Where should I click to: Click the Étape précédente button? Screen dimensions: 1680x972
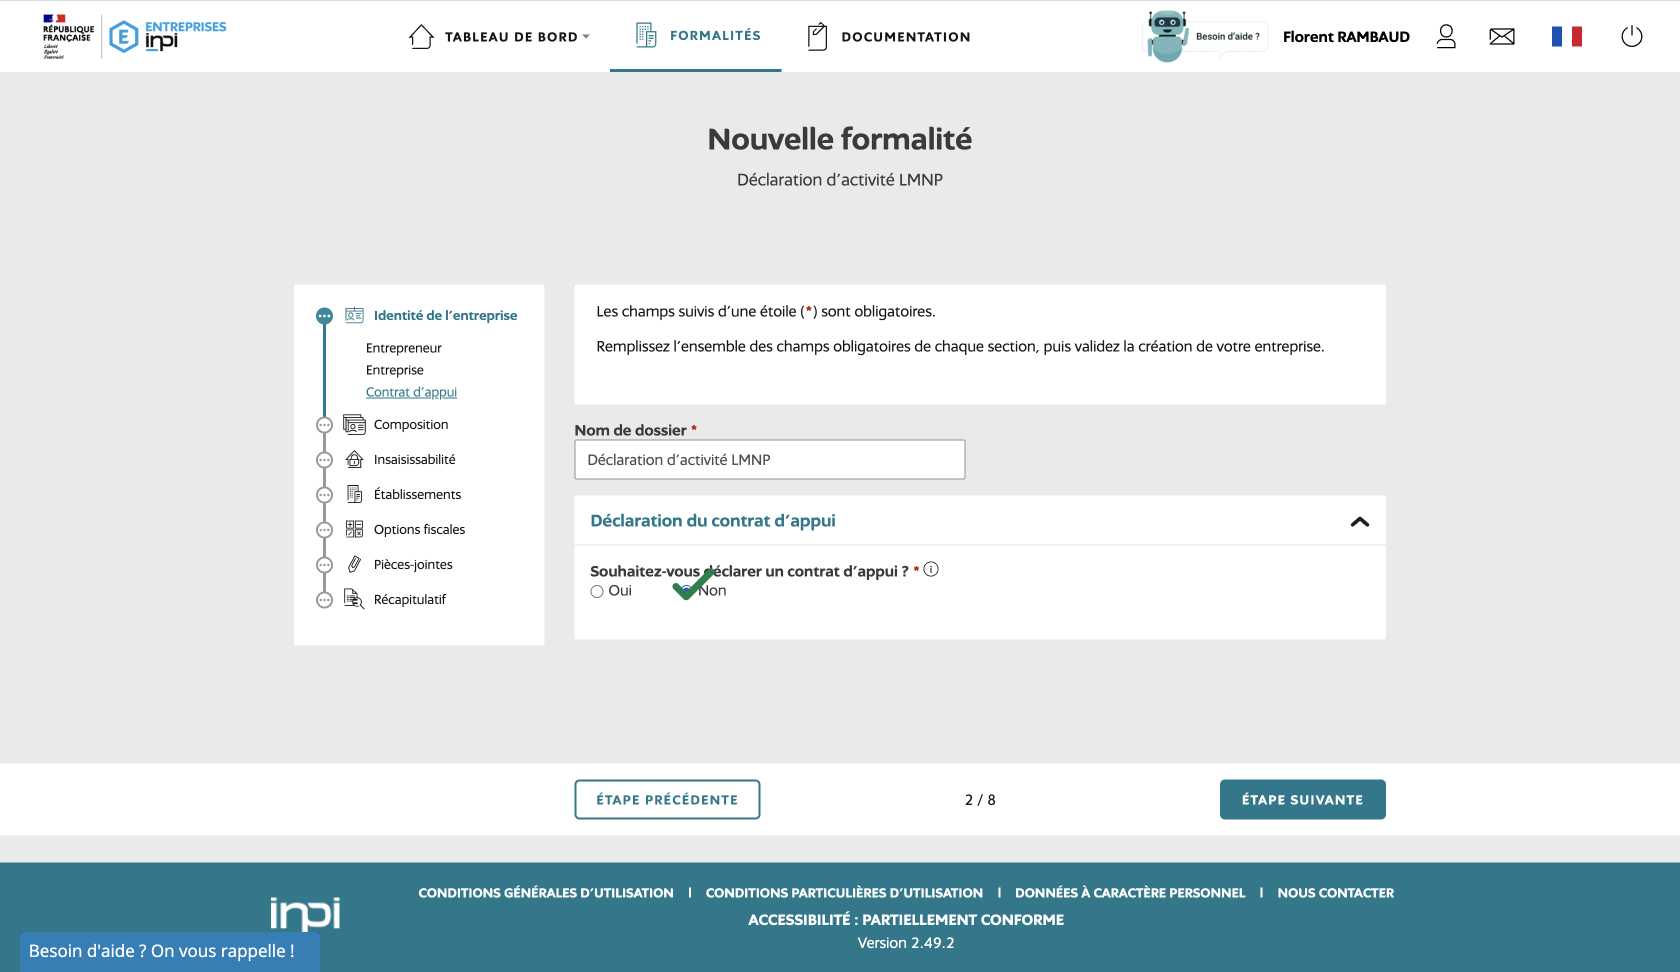[x=667, y=800]
